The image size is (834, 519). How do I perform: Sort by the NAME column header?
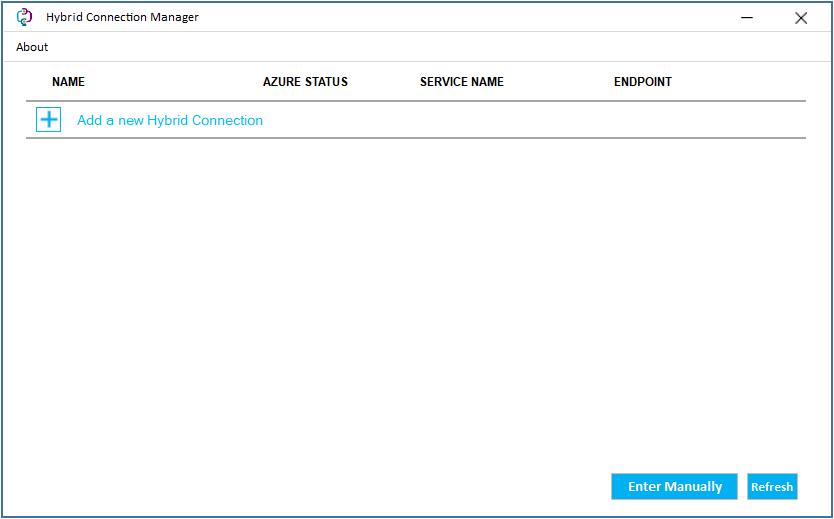tap(68, 82)
